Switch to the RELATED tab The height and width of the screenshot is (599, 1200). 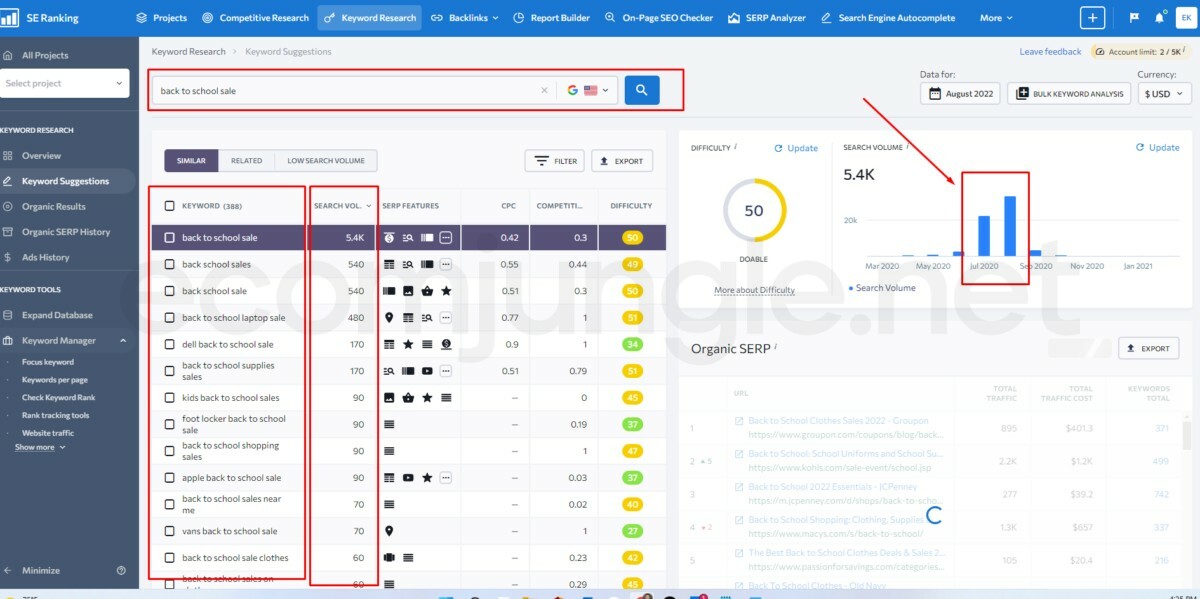pos(246,161)
